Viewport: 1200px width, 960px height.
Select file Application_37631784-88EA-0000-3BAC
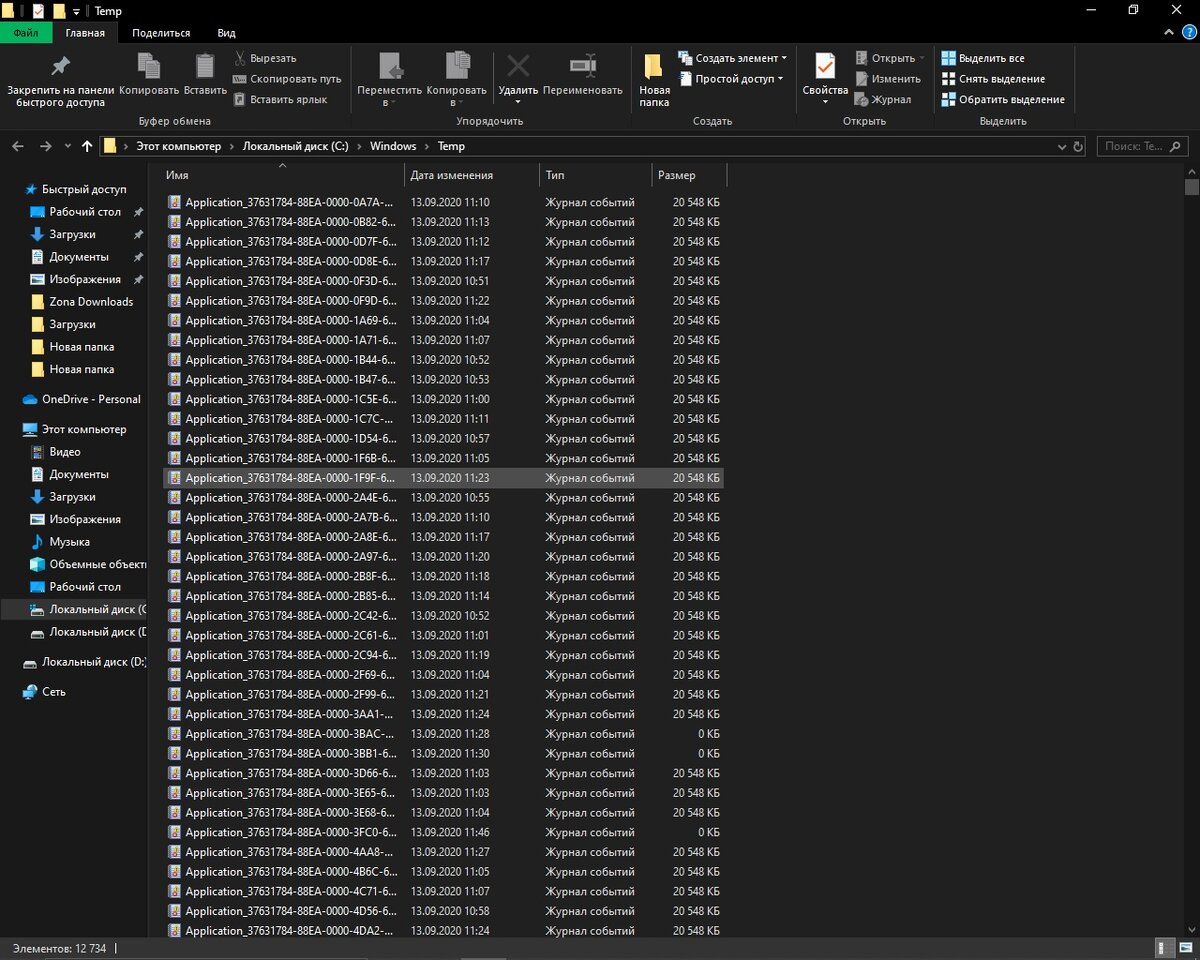tap(443, 734)
